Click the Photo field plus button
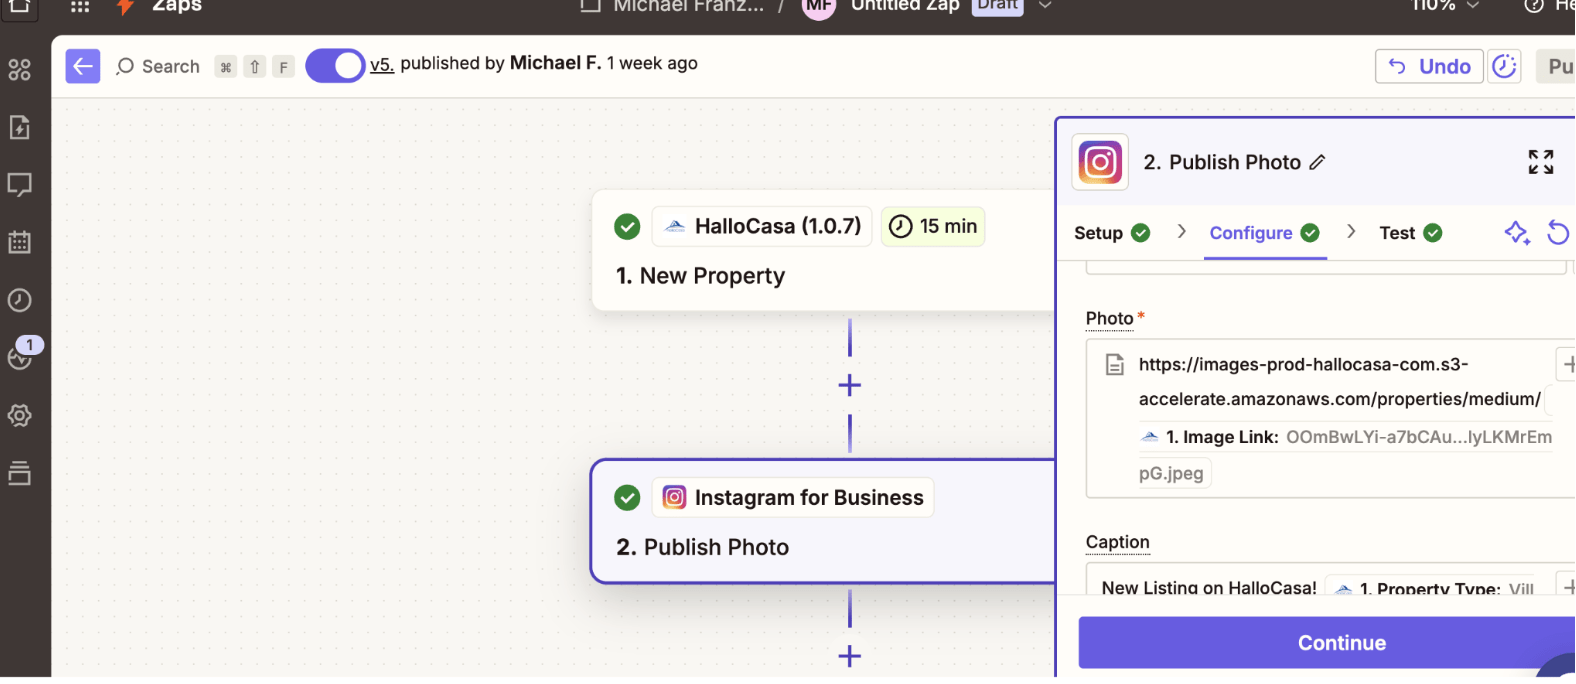Image resolution: width=1576 pixels, height=684 pixels. click(x=1567, y=364)
